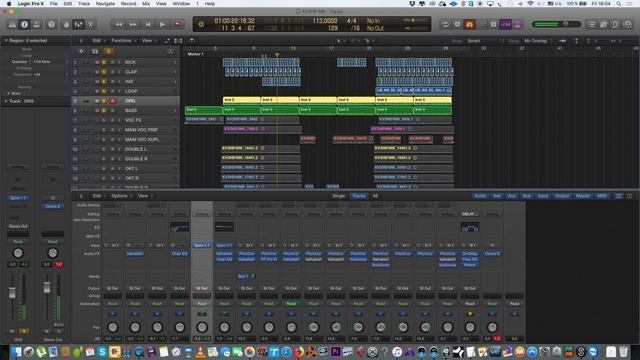Mute the KICK track

coord(97,62)
